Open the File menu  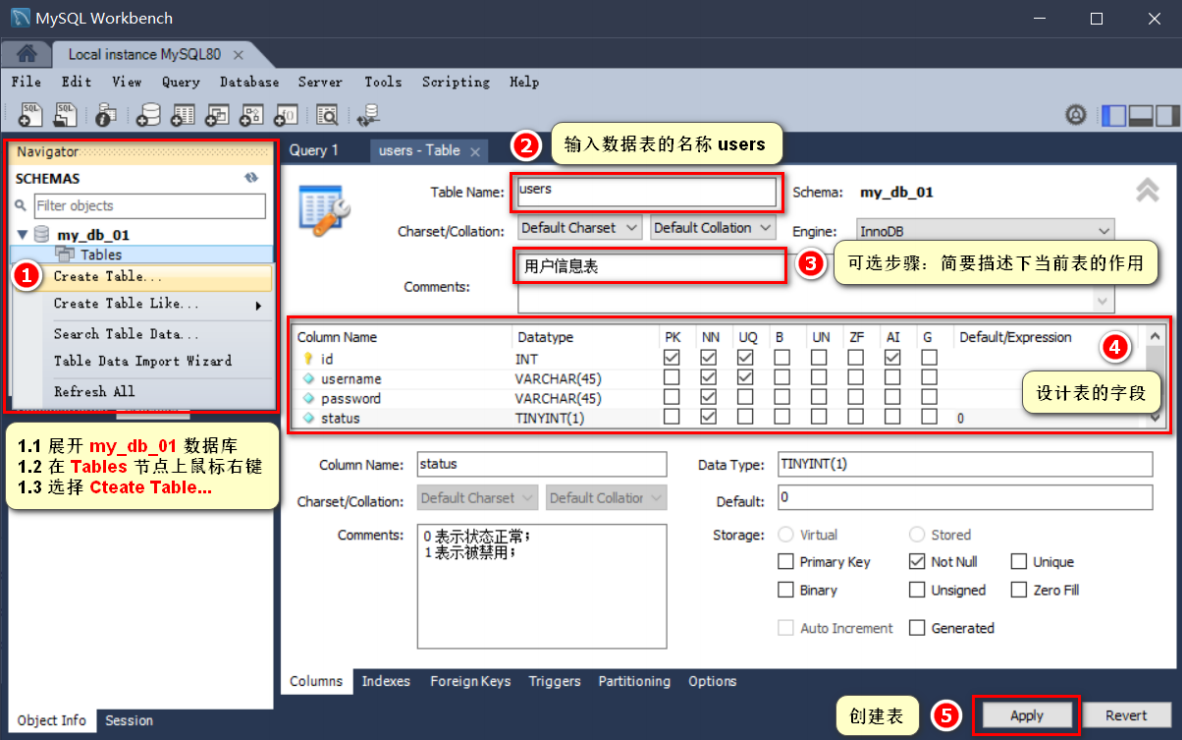(x=26, y=81)
